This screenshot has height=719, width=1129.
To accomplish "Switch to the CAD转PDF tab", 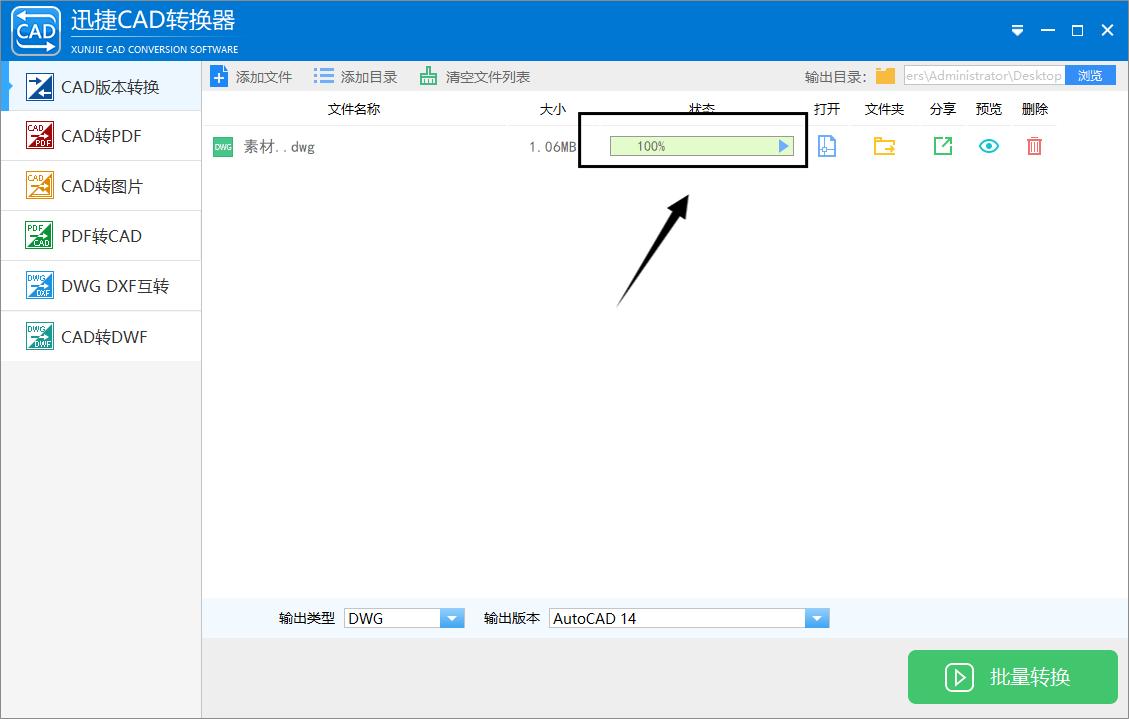I will [x=100, y=135].
